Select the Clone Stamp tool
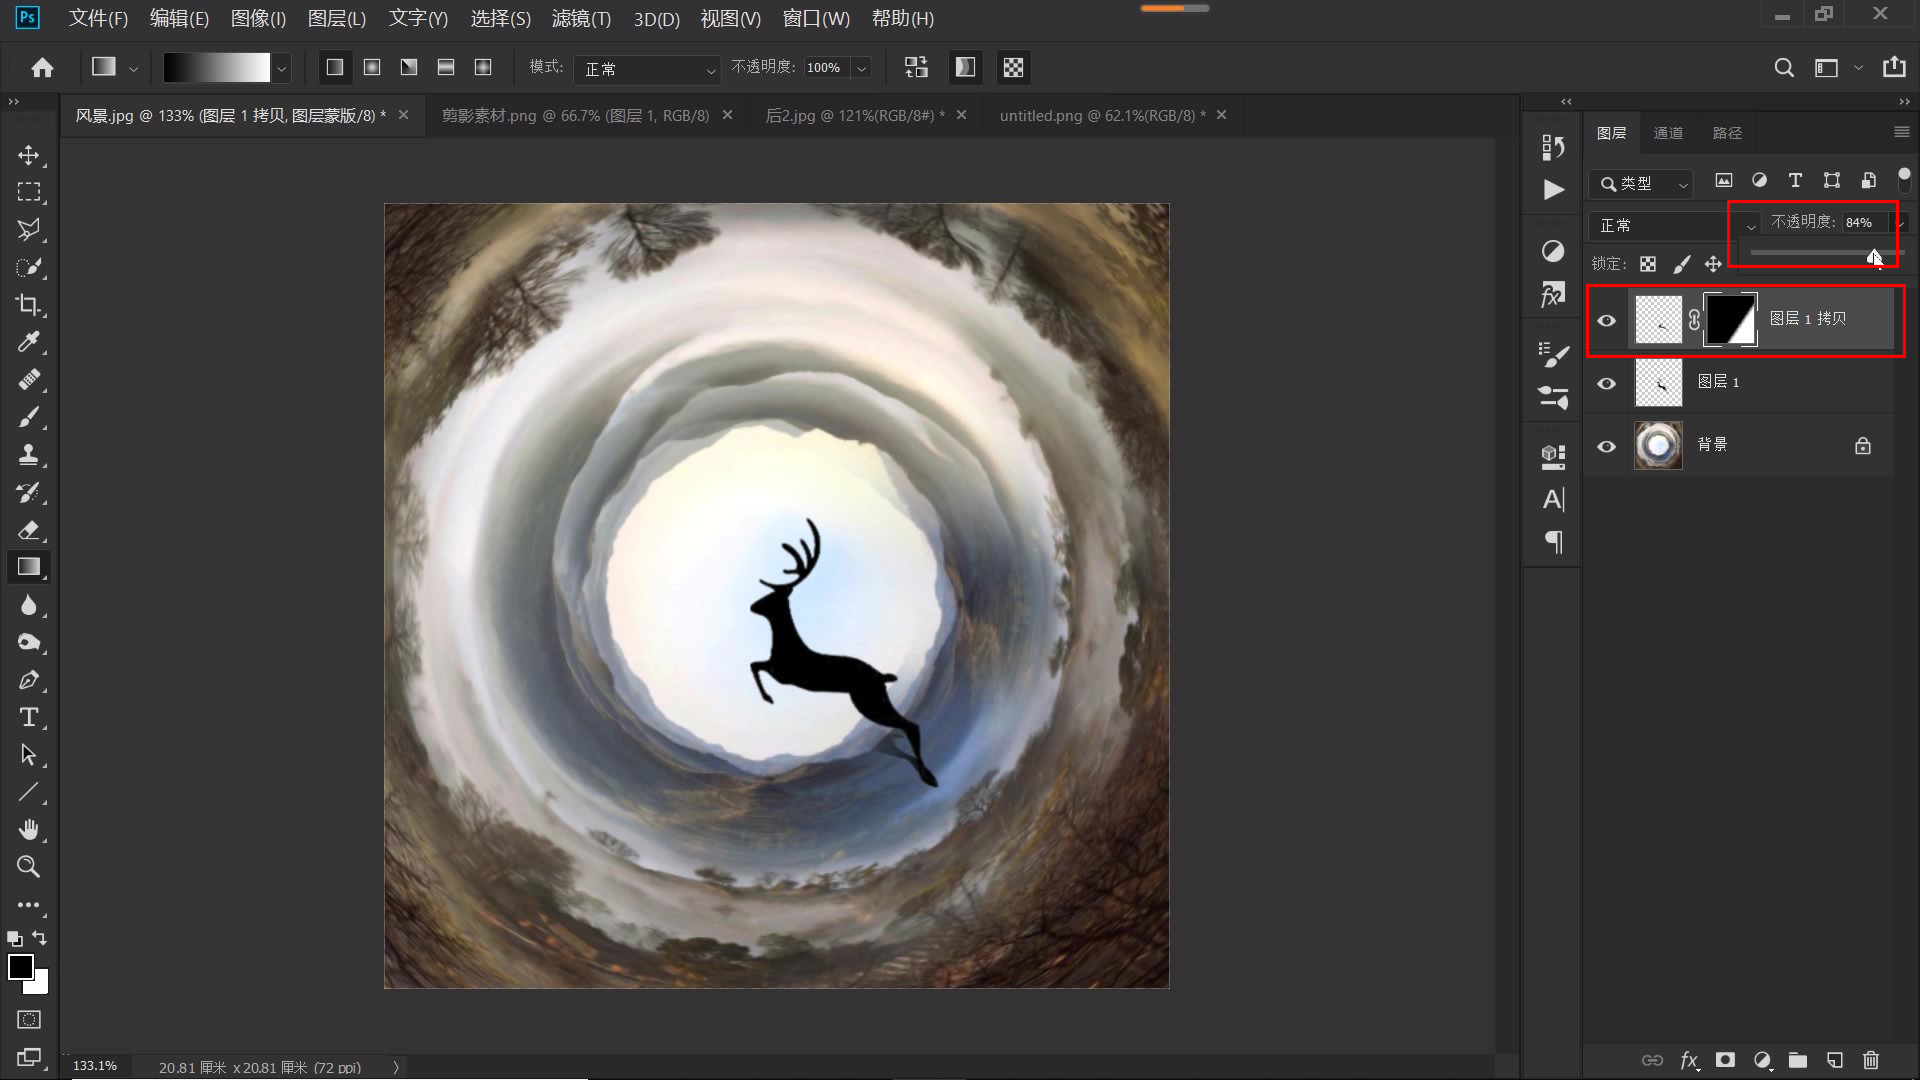This screenshot has width=1920, height=1080. 28,455
